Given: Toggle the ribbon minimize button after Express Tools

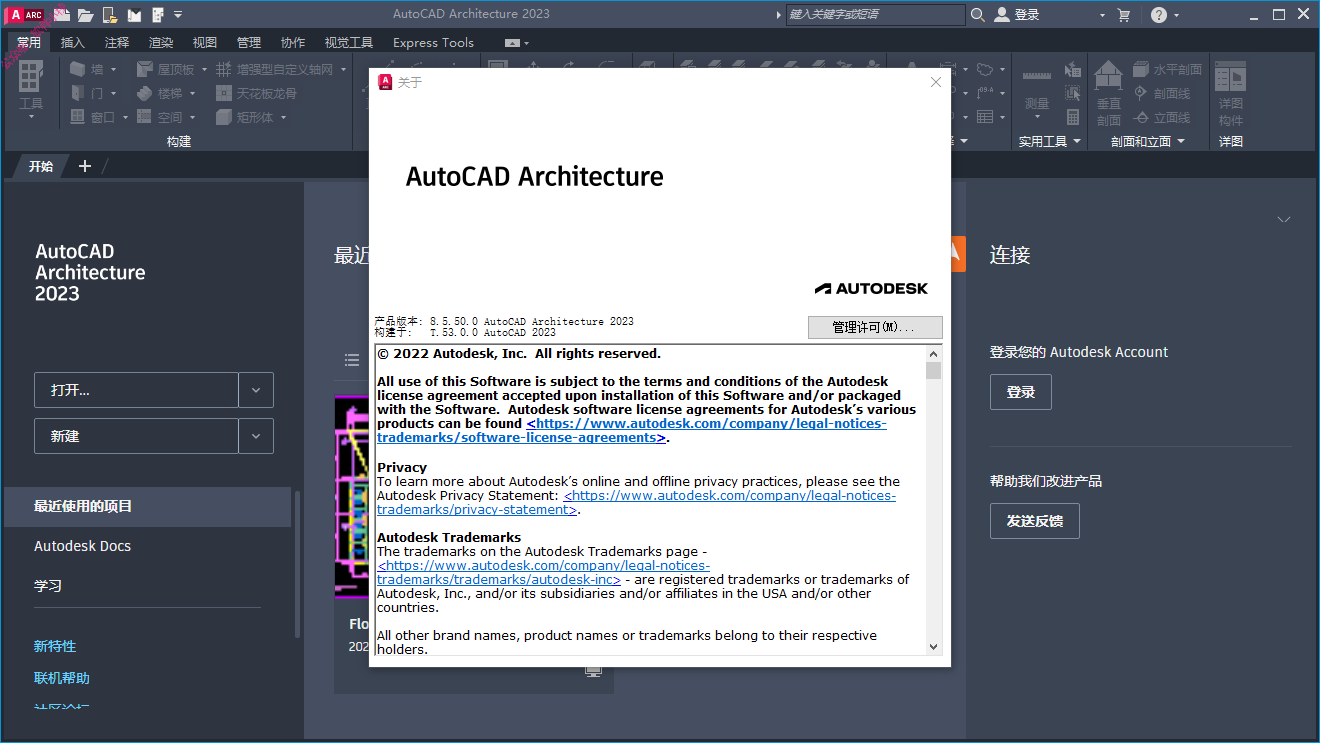Looking at the screenshot, I should pos(512,42).
